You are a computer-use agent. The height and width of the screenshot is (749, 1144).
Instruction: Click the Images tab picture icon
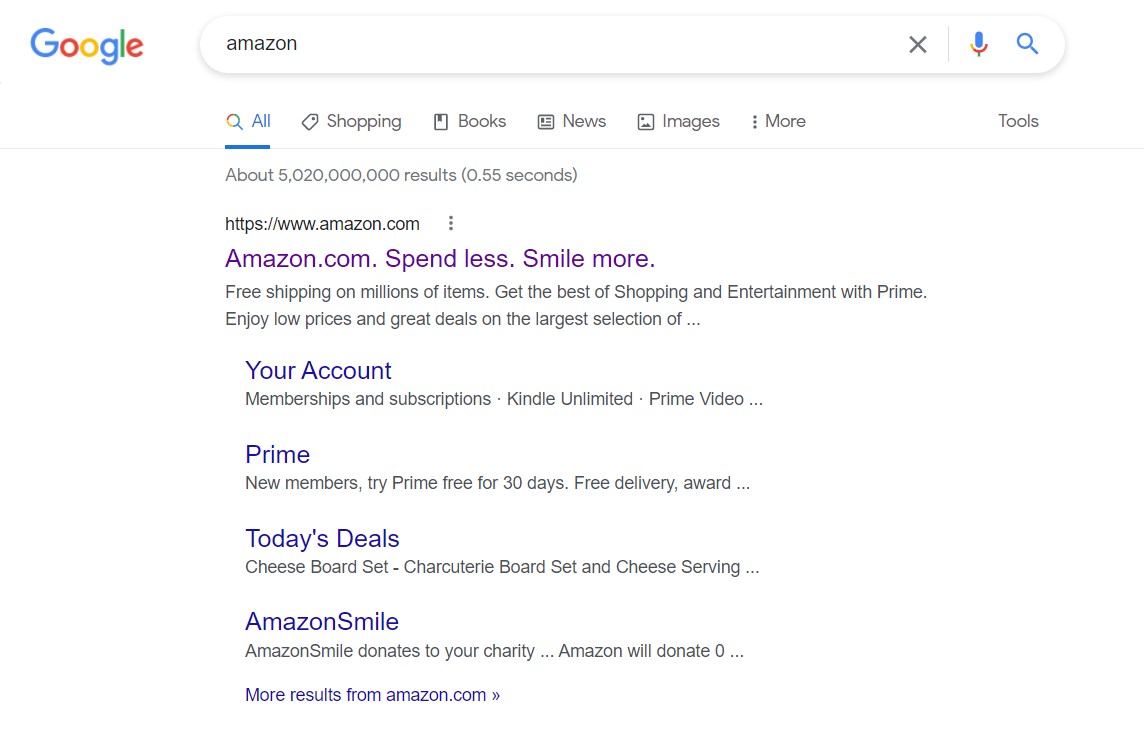click(646, 122)
